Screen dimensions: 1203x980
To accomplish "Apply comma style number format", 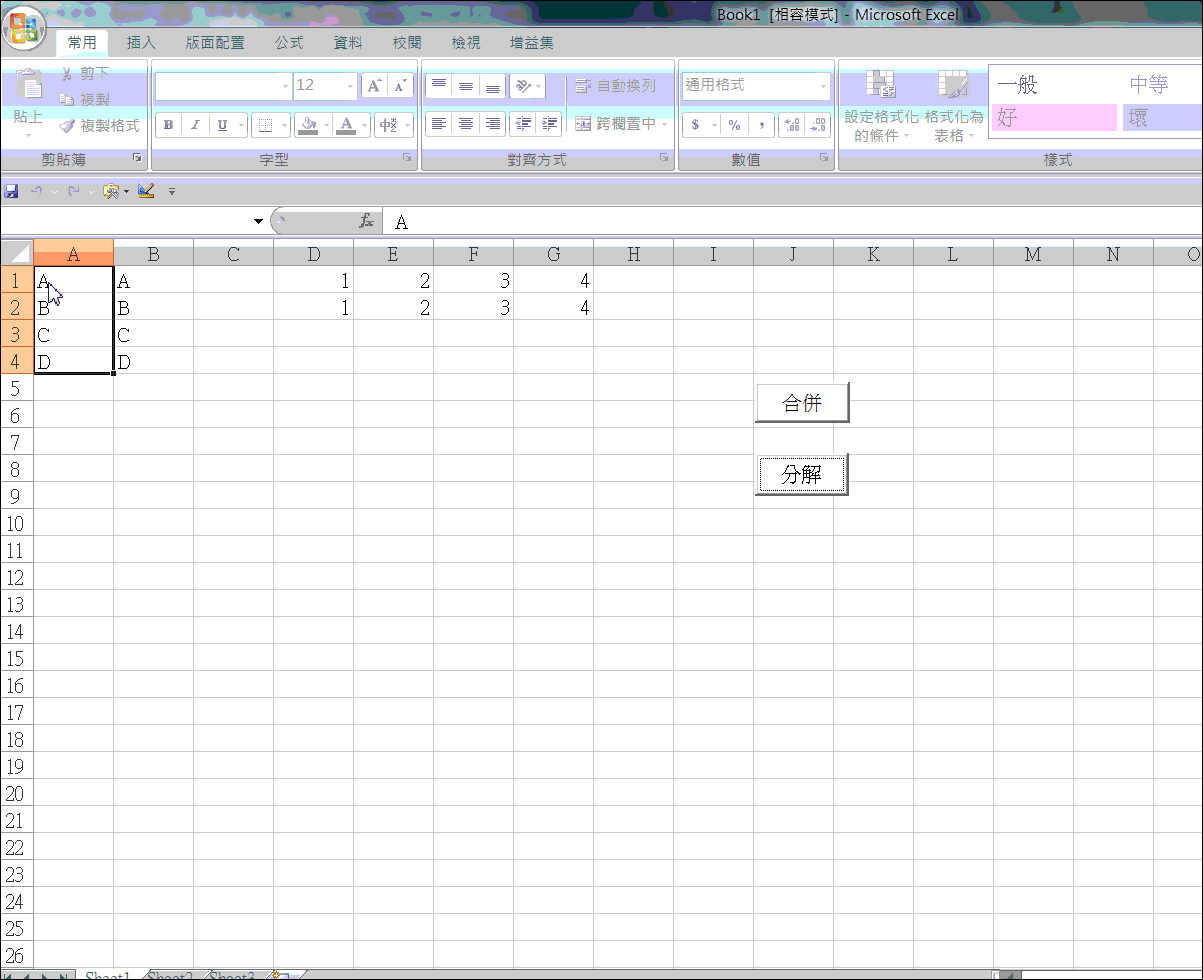I will (x=761, y=125).
